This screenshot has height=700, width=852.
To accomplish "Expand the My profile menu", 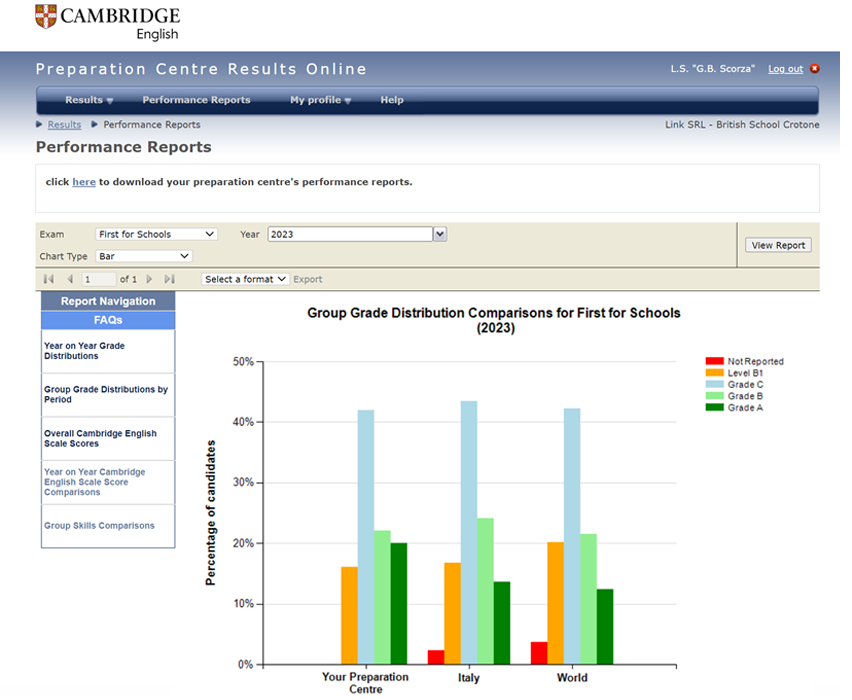I will pos(321,100).
